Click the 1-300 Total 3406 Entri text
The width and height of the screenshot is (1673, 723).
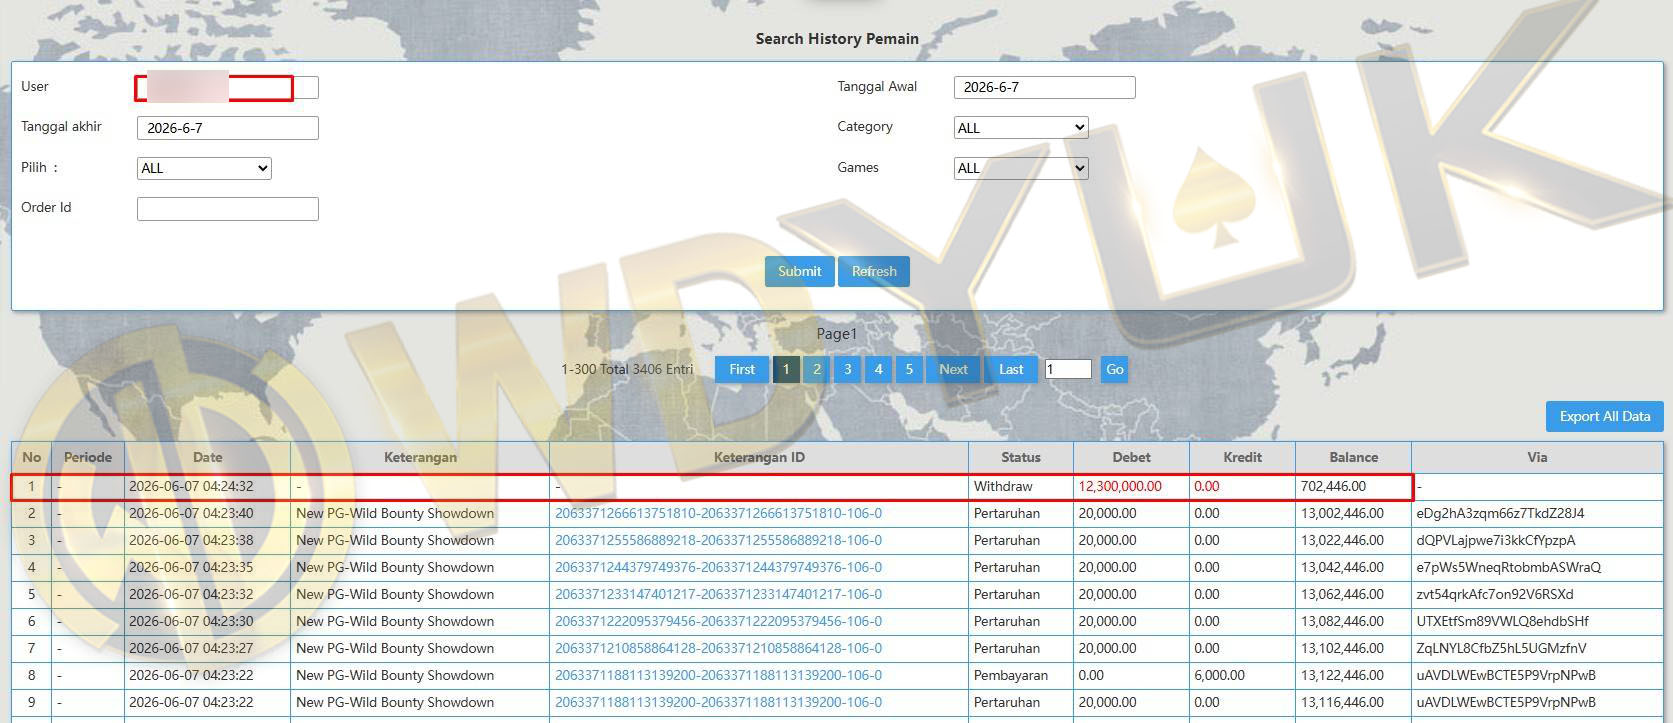coord(627,369)
